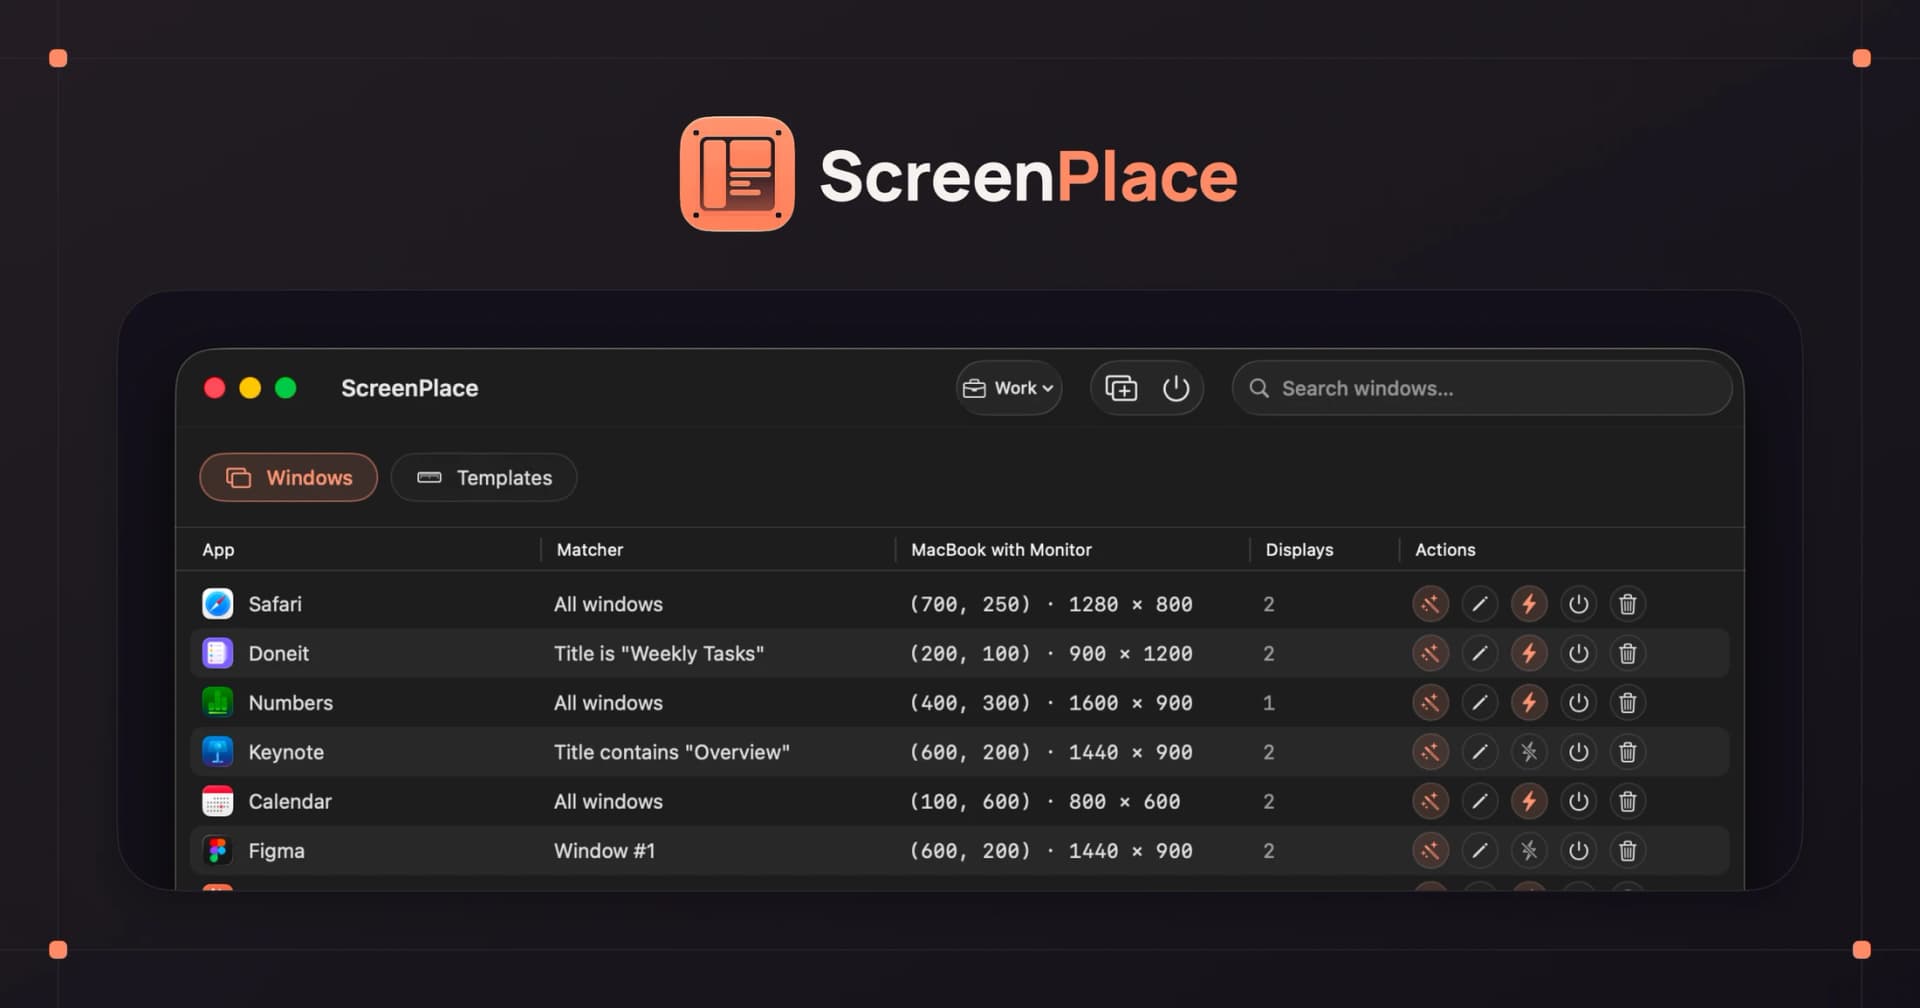1920x1008 pixels.
Task: Click the 'Title contains "Overview"' matcher
Action: [x=672, y=752]
